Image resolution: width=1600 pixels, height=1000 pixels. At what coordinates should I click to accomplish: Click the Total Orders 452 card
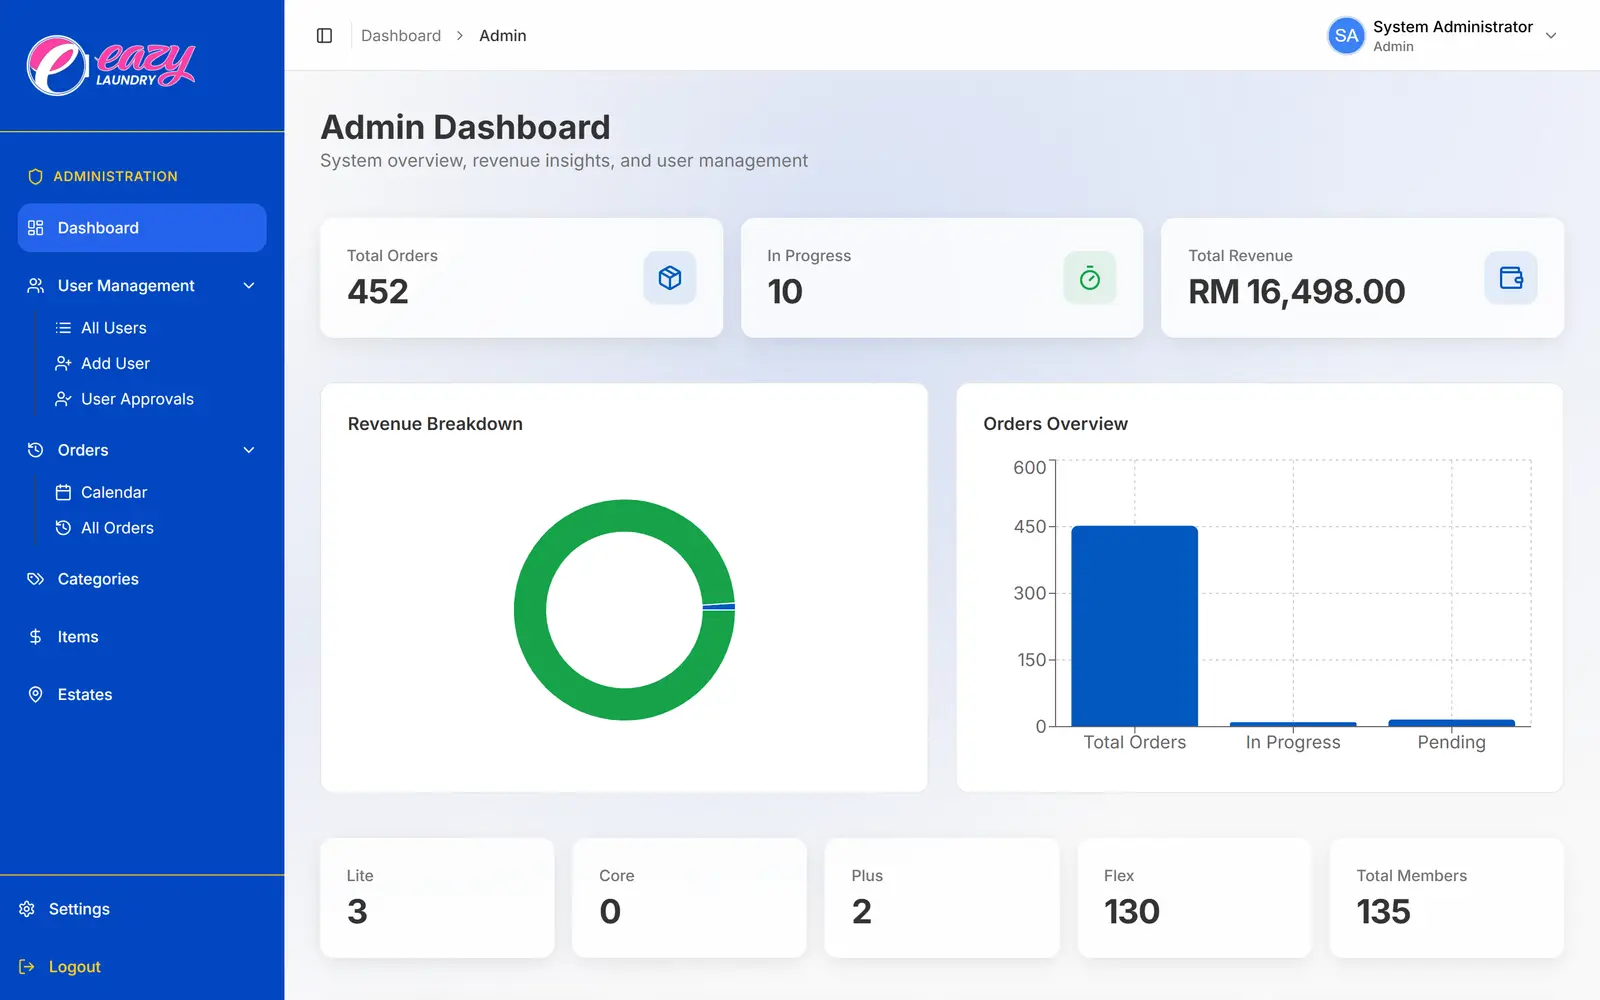click(521, 278)
